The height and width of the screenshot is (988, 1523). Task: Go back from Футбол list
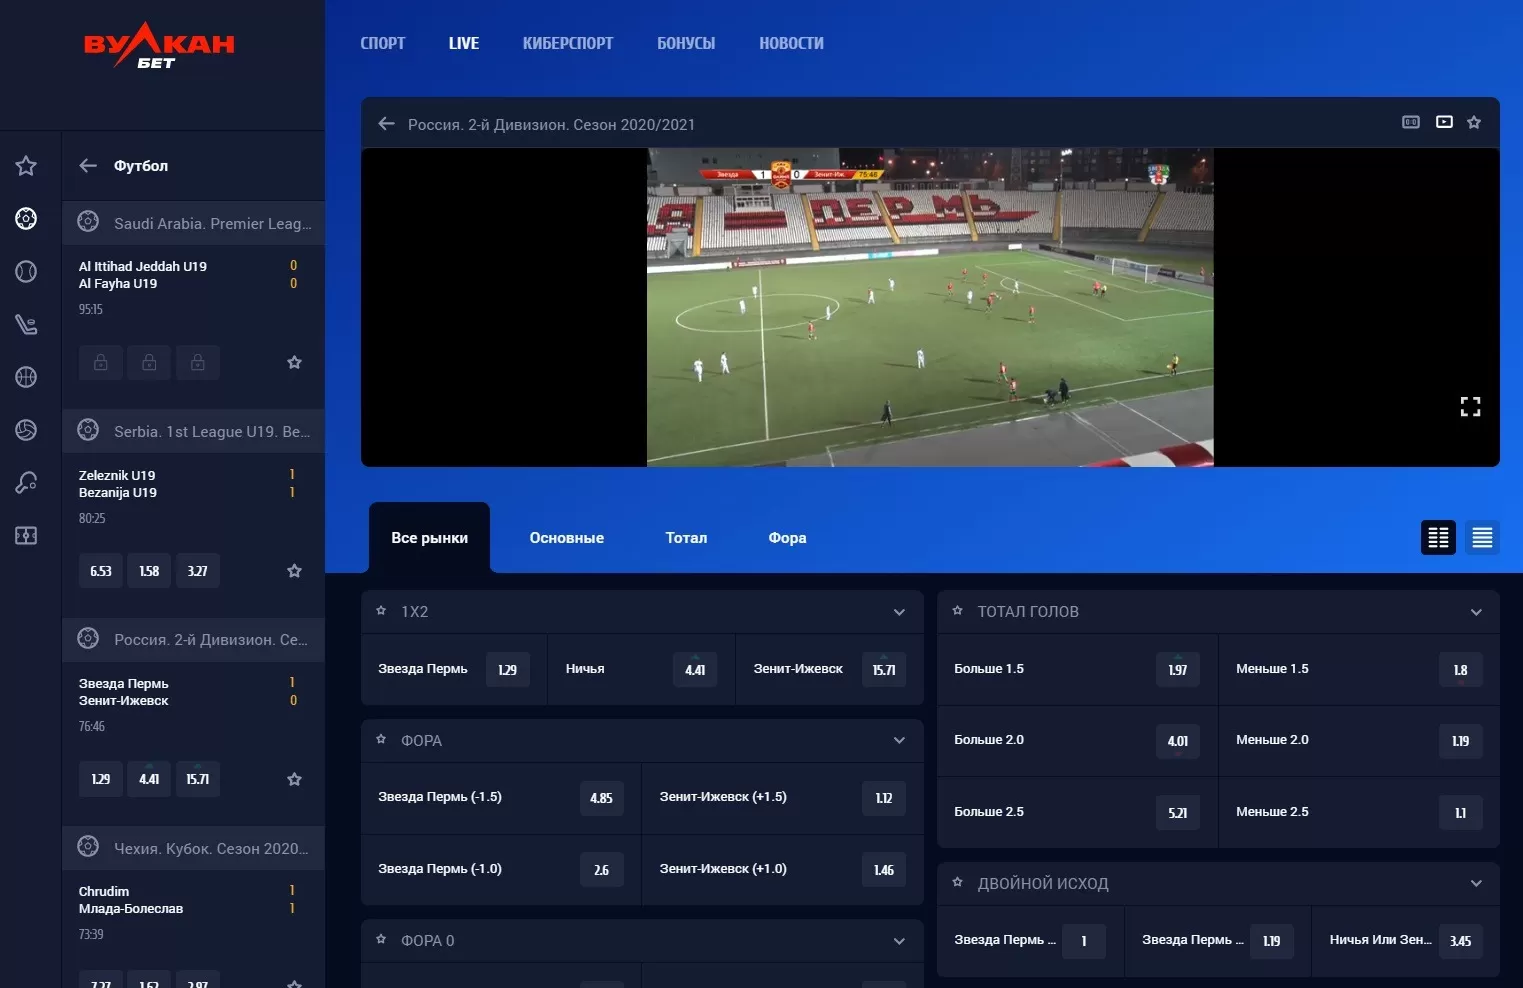[88, 166]
